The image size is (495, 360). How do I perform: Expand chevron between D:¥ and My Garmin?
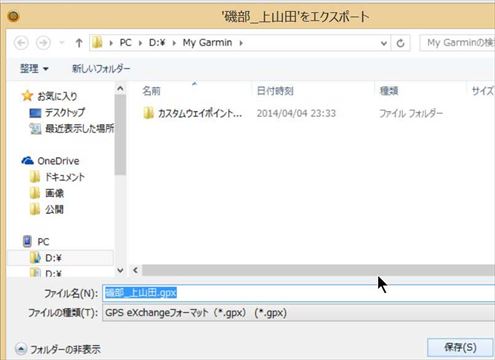174,43
